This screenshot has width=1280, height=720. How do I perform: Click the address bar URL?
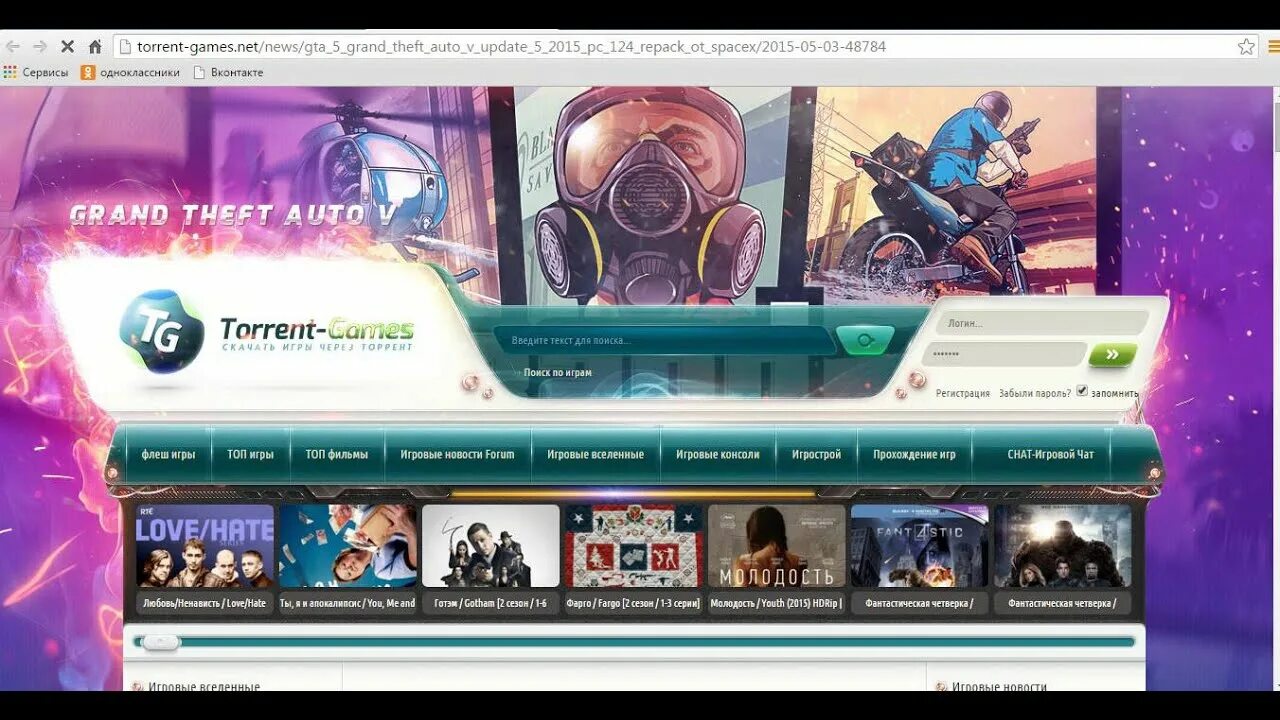pyautogui.click(x=511, y=46)
